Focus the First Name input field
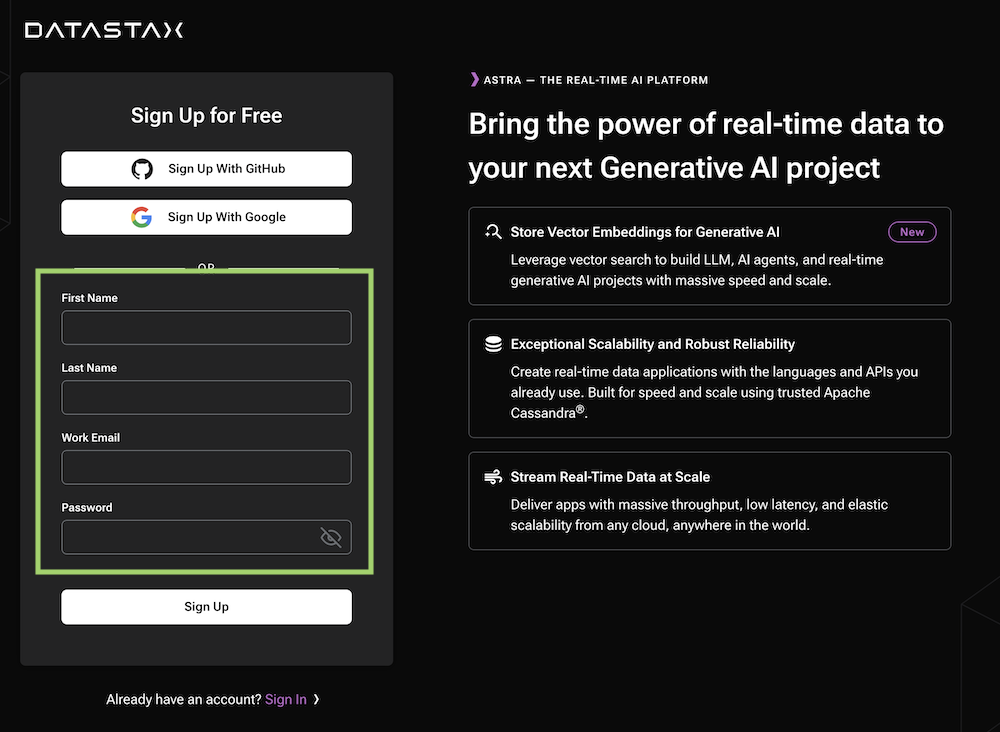The width and height of the screenshot is (1000, 732). click(x=207, y=328)
